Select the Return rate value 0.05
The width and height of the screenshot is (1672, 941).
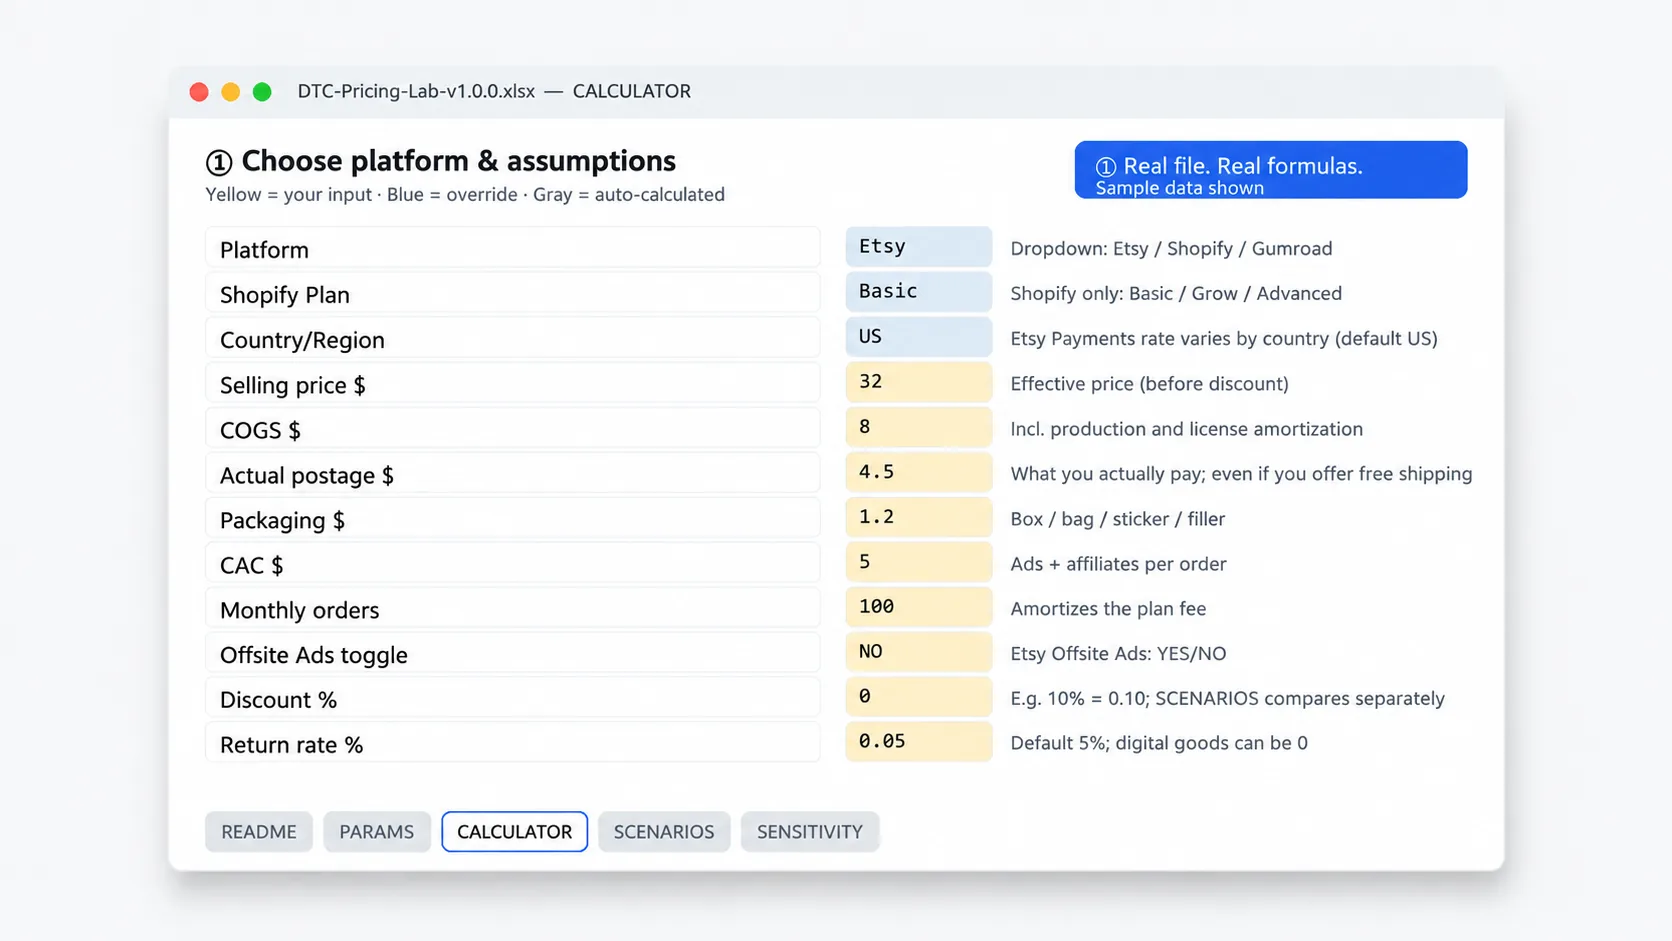(x=918, y=742)
